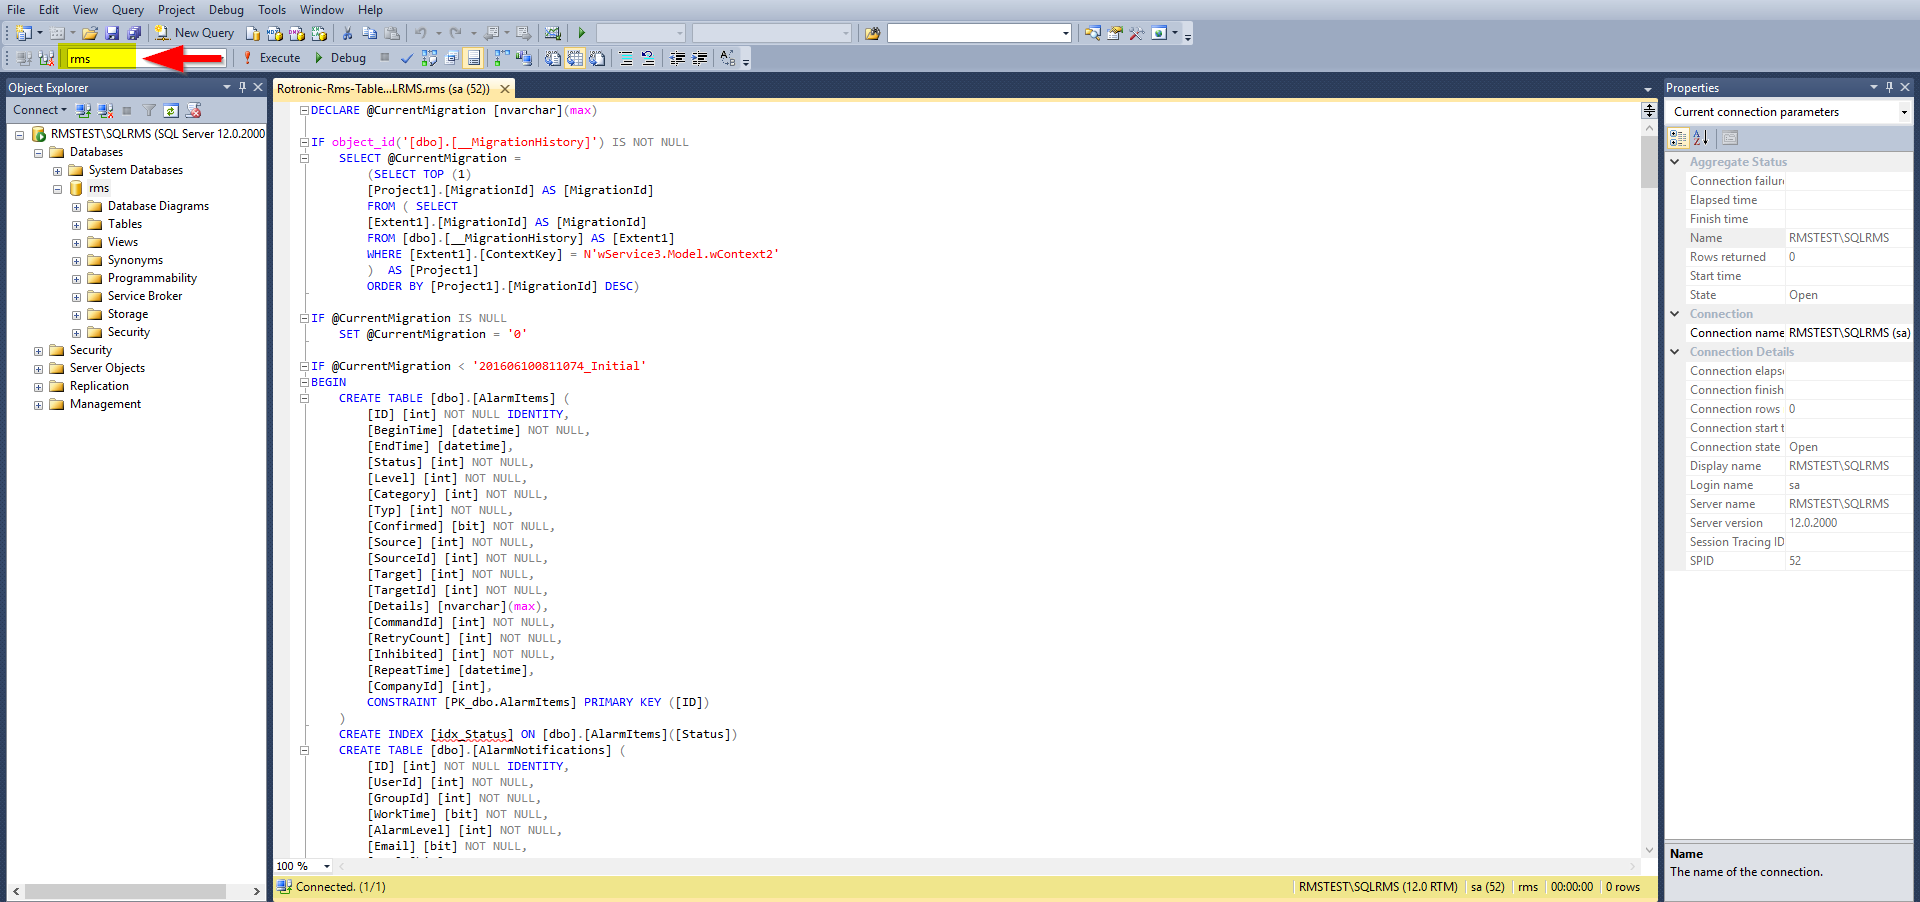Click the Increase Indent icon
1920x902 pixels.
700,58
